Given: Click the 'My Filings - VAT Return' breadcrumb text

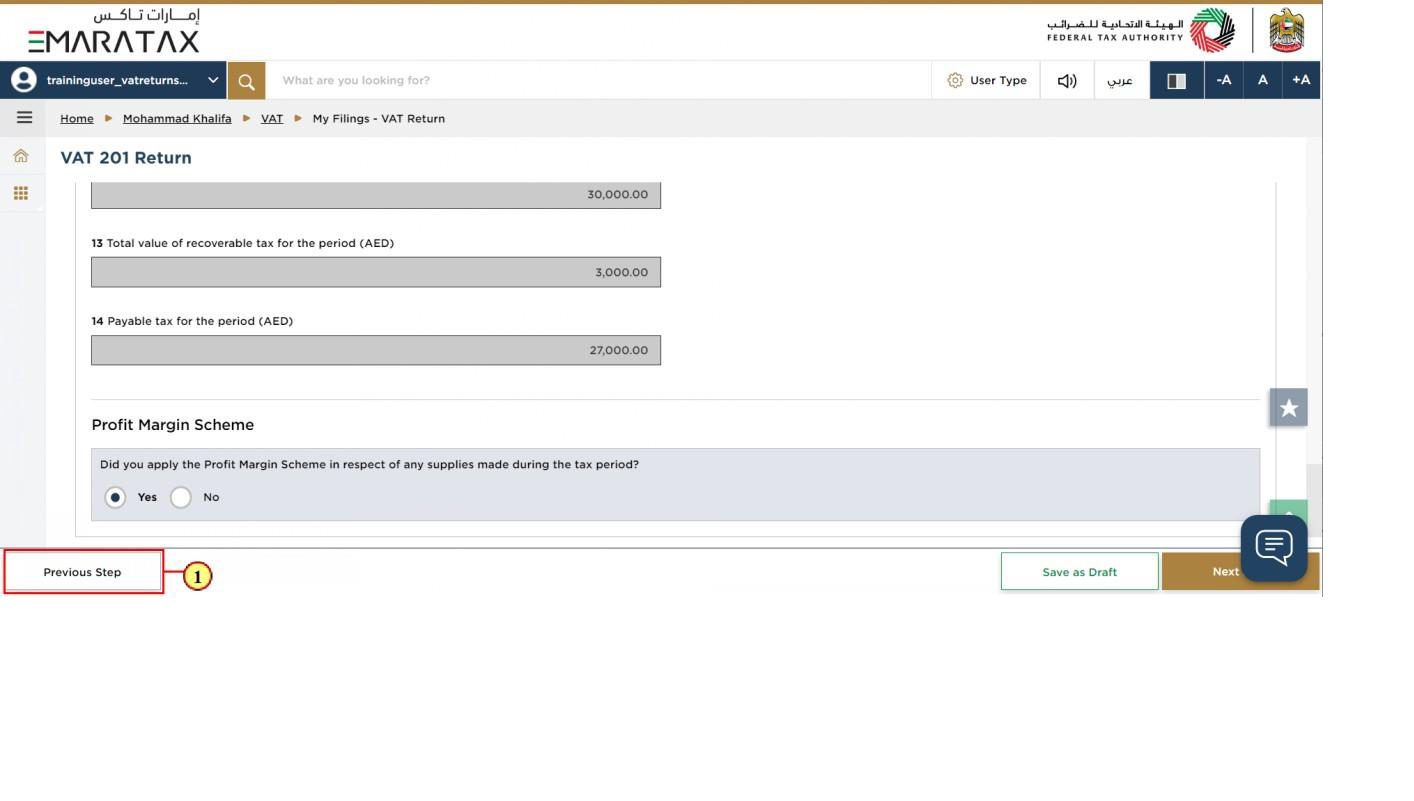Looking at the screenshot, I should tap(379, 118).
